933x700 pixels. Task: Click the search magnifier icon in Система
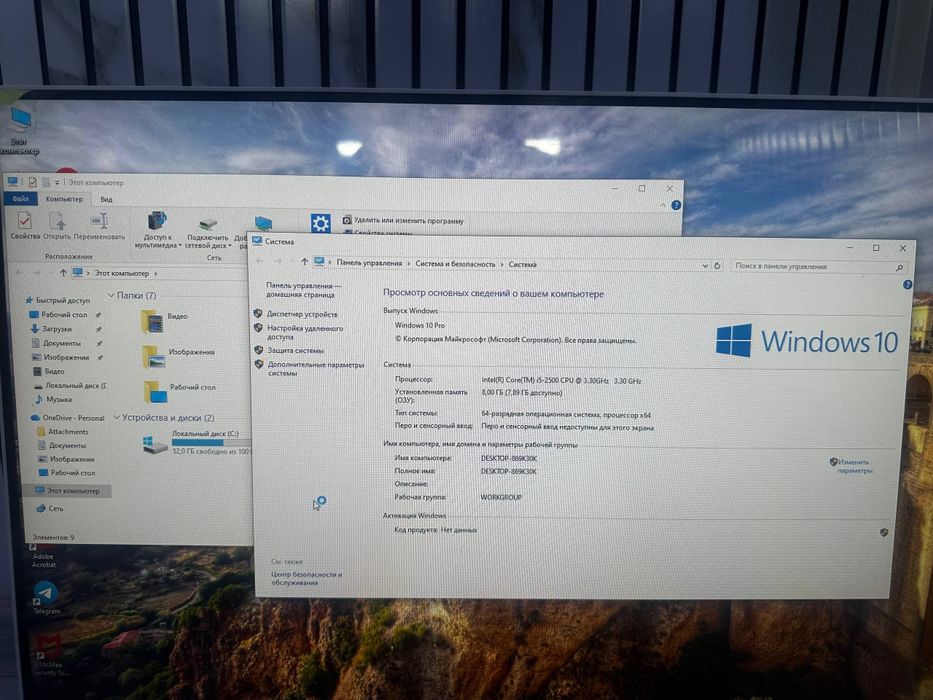pos(900,268)
